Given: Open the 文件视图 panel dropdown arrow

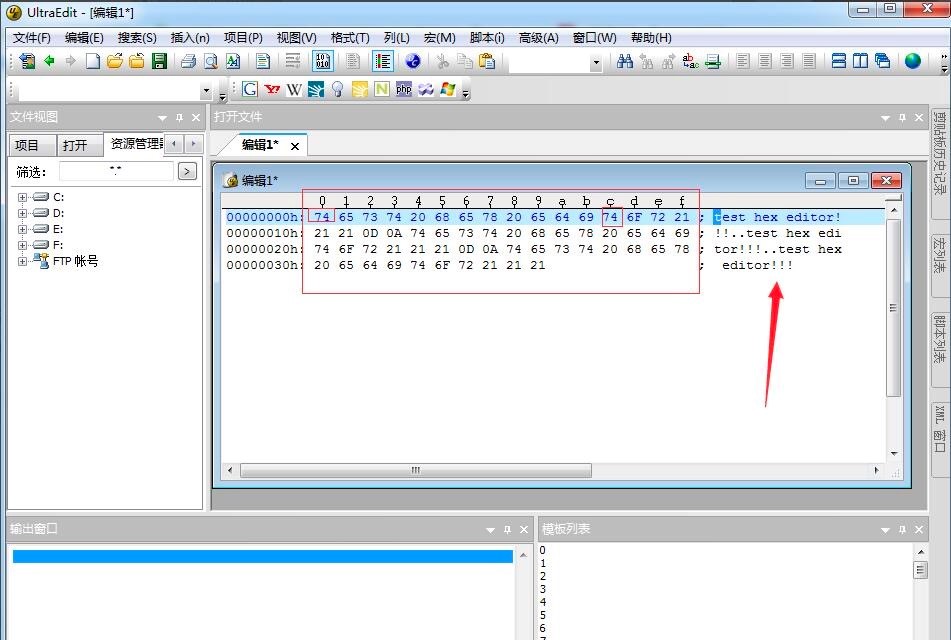Looking at the screenshot, I should pyautogui.click(x=162, y=118).
